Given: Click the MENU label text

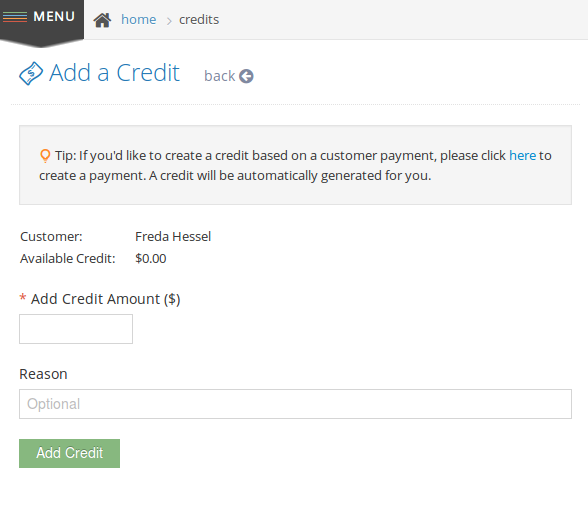Looking at the screenshot, I should [x=54, y=16].
